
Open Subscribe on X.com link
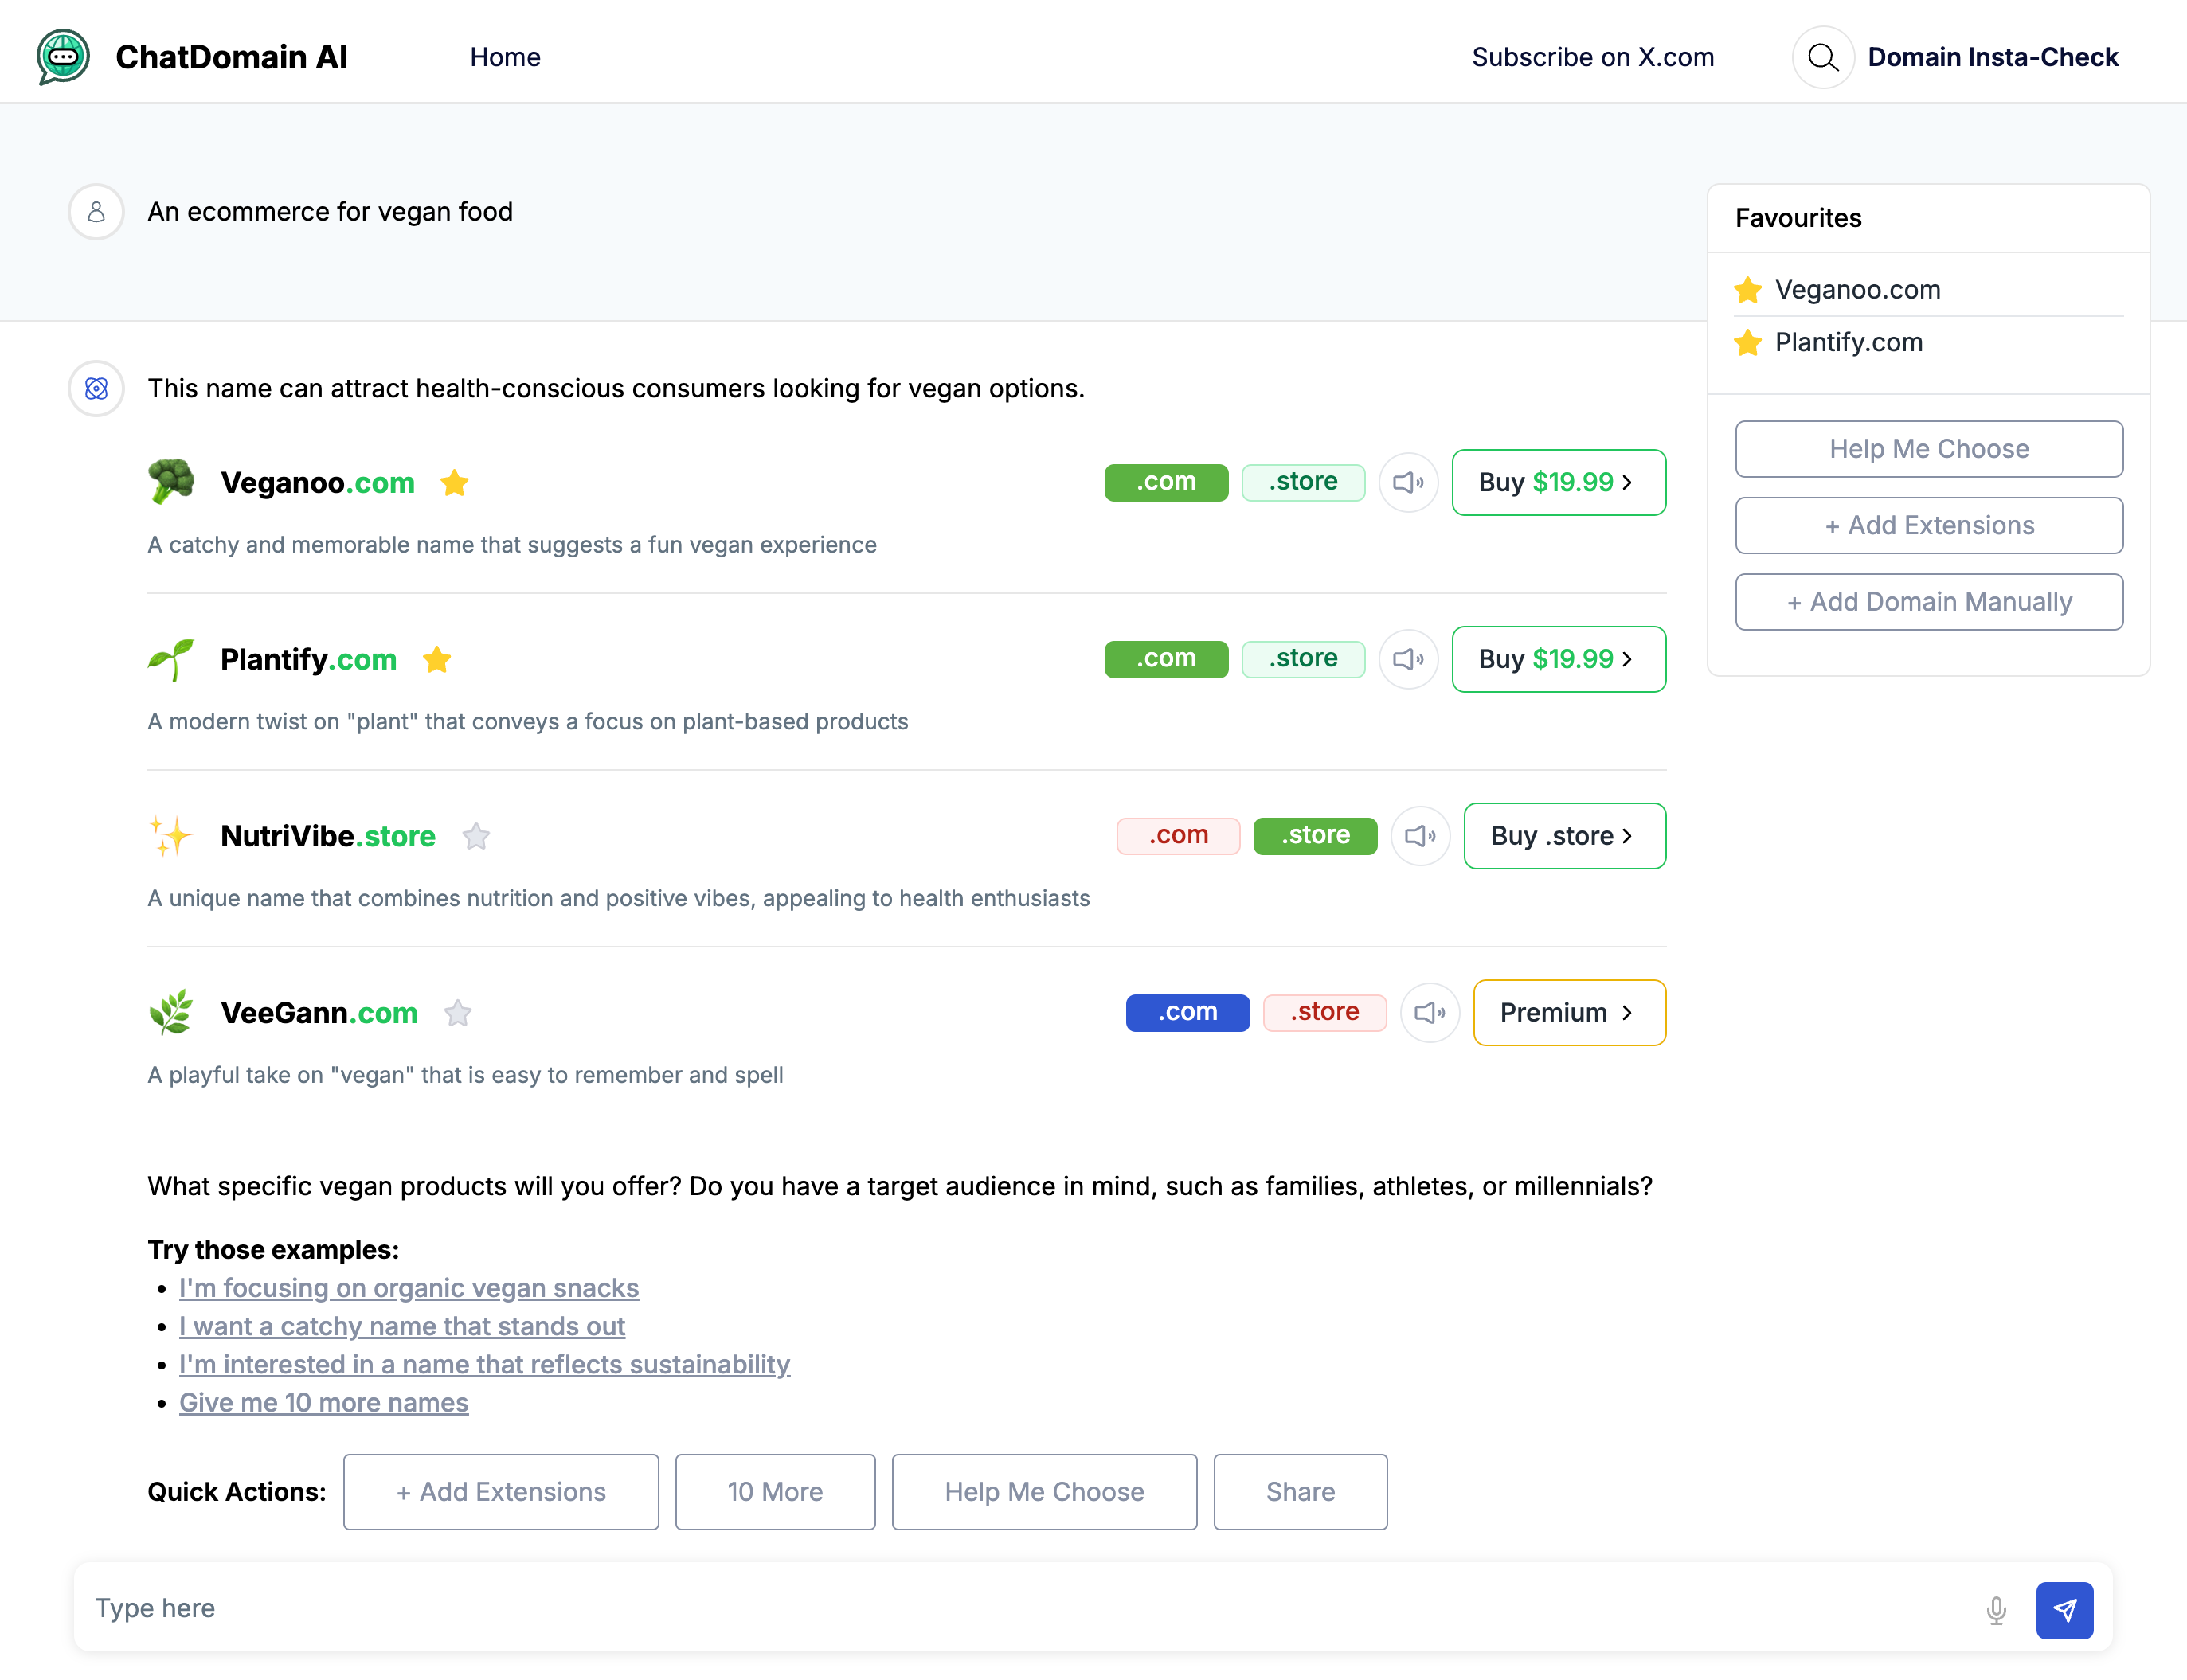point(1592,57)
